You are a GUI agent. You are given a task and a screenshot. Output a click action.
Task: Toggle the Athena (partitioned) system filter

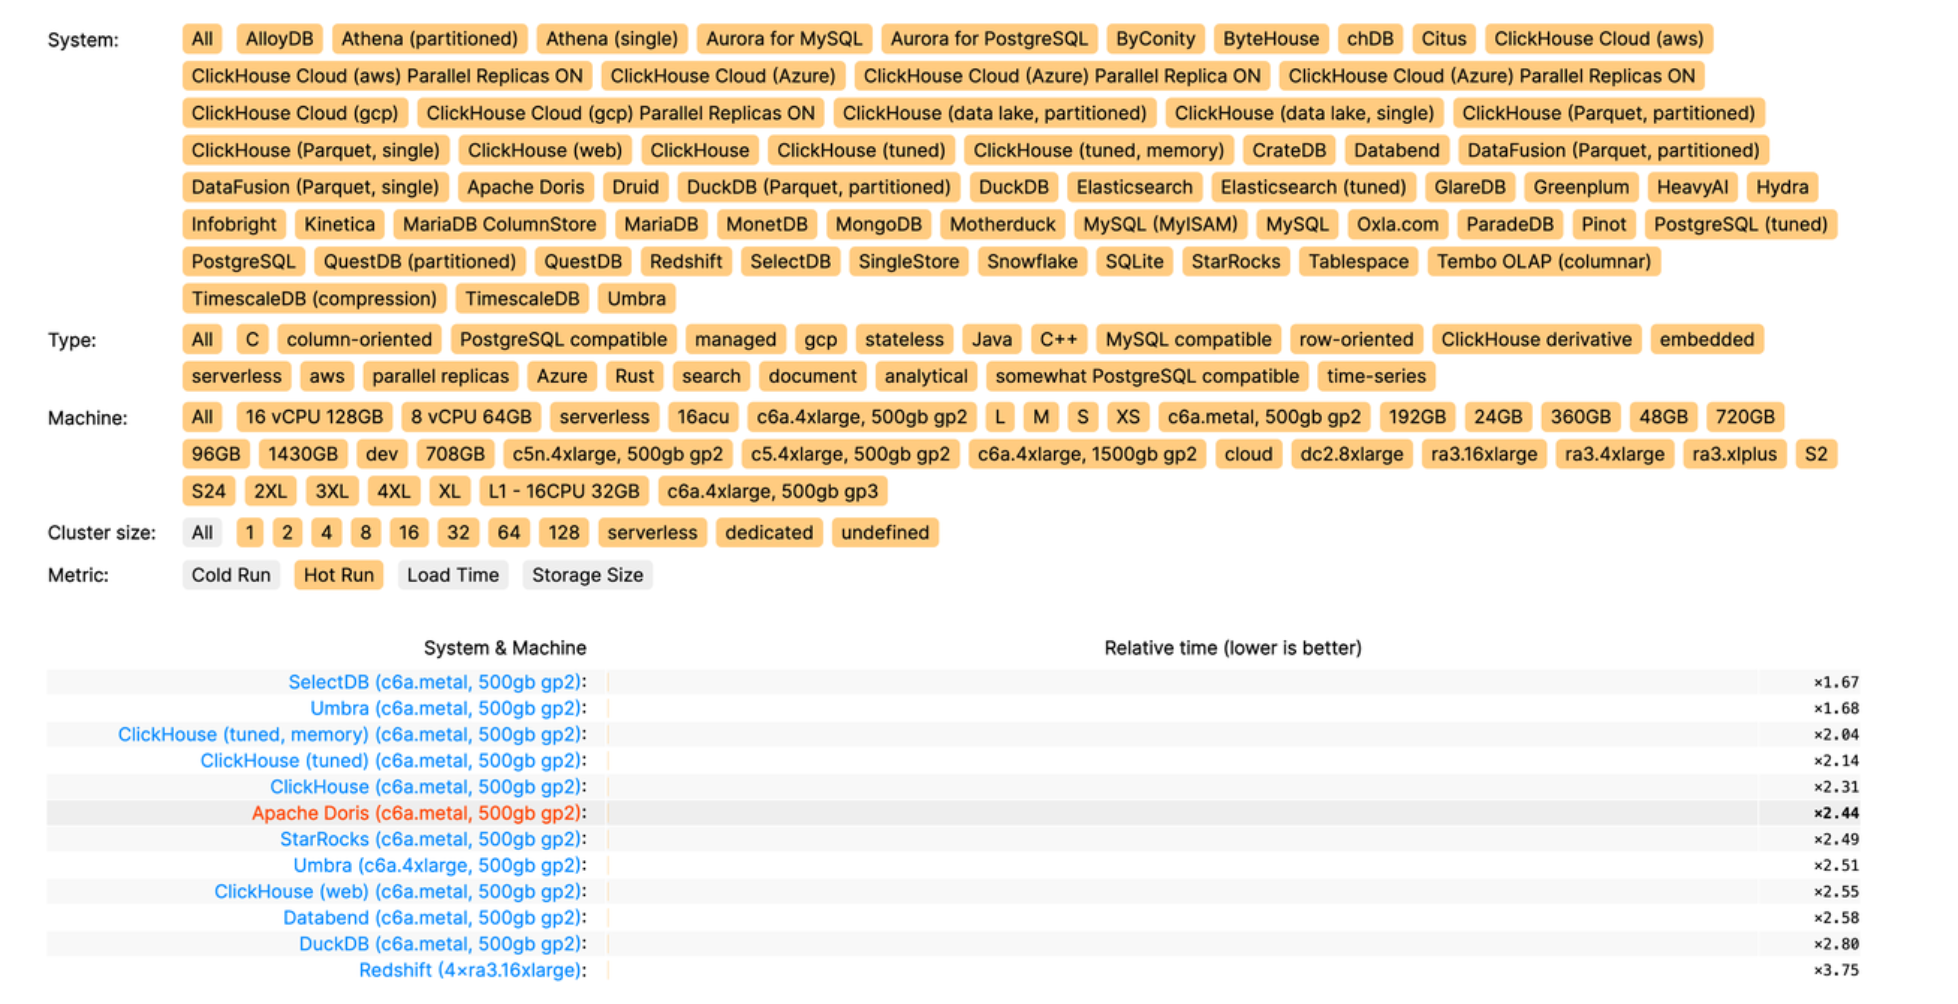[429, 39]
